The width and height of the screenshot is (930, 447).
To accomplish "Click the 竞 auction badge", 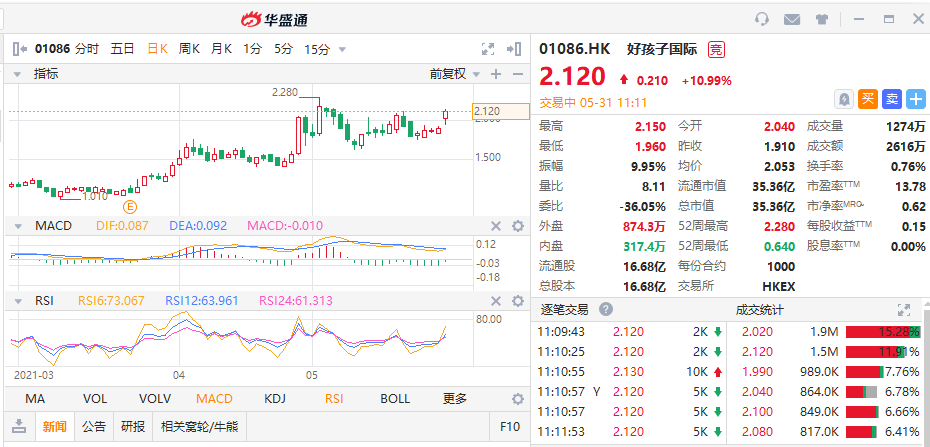I will 716,50.
